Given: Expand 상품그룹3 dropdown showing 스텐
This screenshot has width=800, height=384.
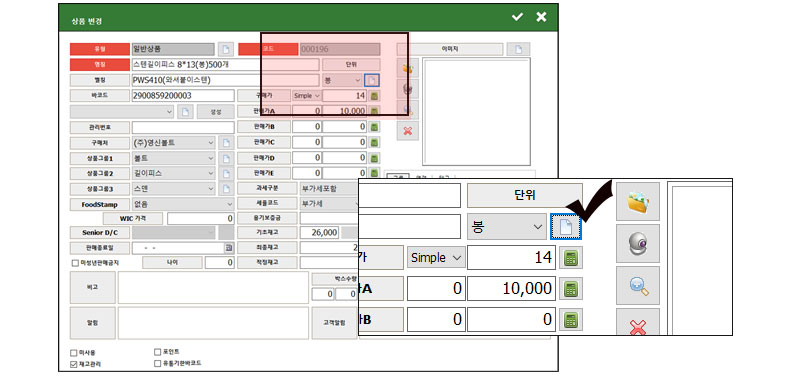Looking at the screenshot, I should (173, 189).
